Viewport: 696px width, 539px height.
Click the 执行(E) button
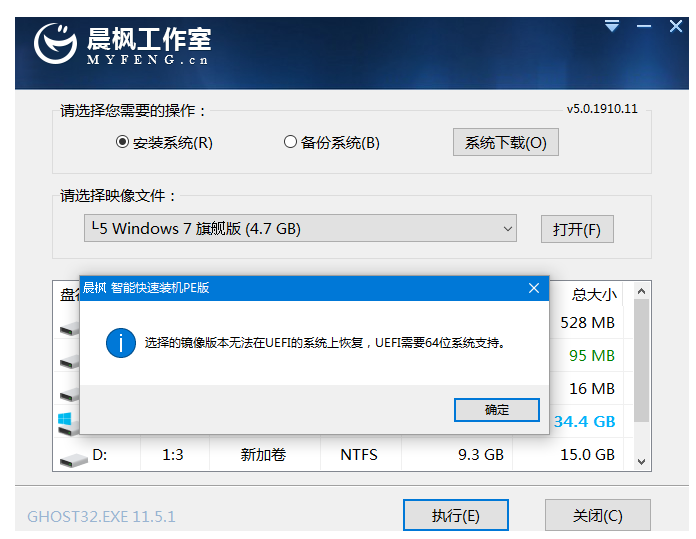coord(456,515)
